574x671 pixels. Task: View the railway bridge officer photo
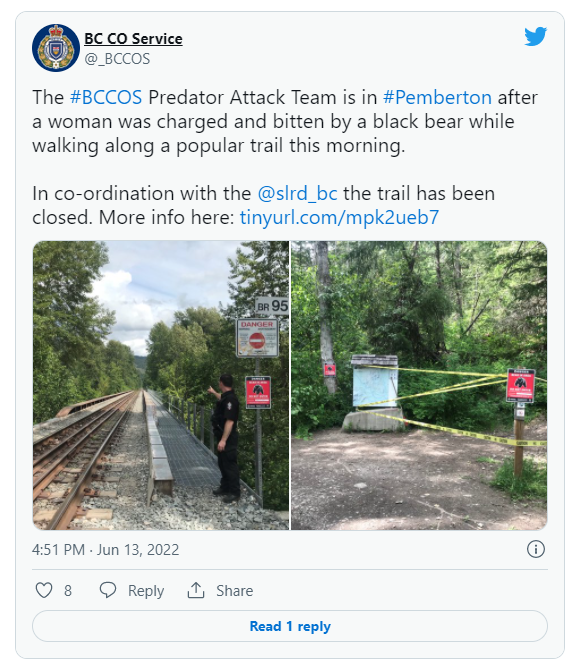pos(161,385)
